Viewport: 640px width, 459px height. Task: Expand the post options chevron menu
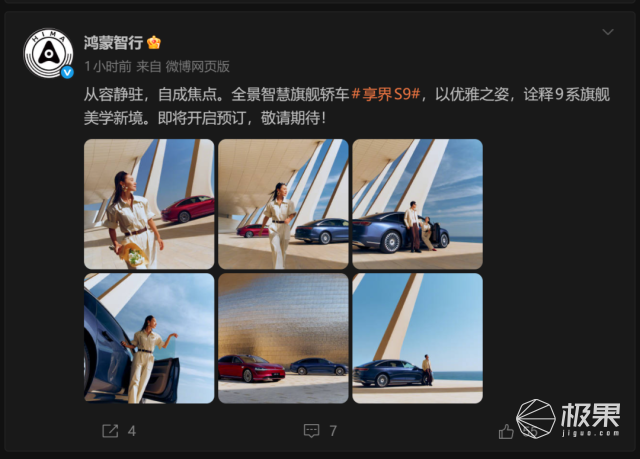(608, 32)
